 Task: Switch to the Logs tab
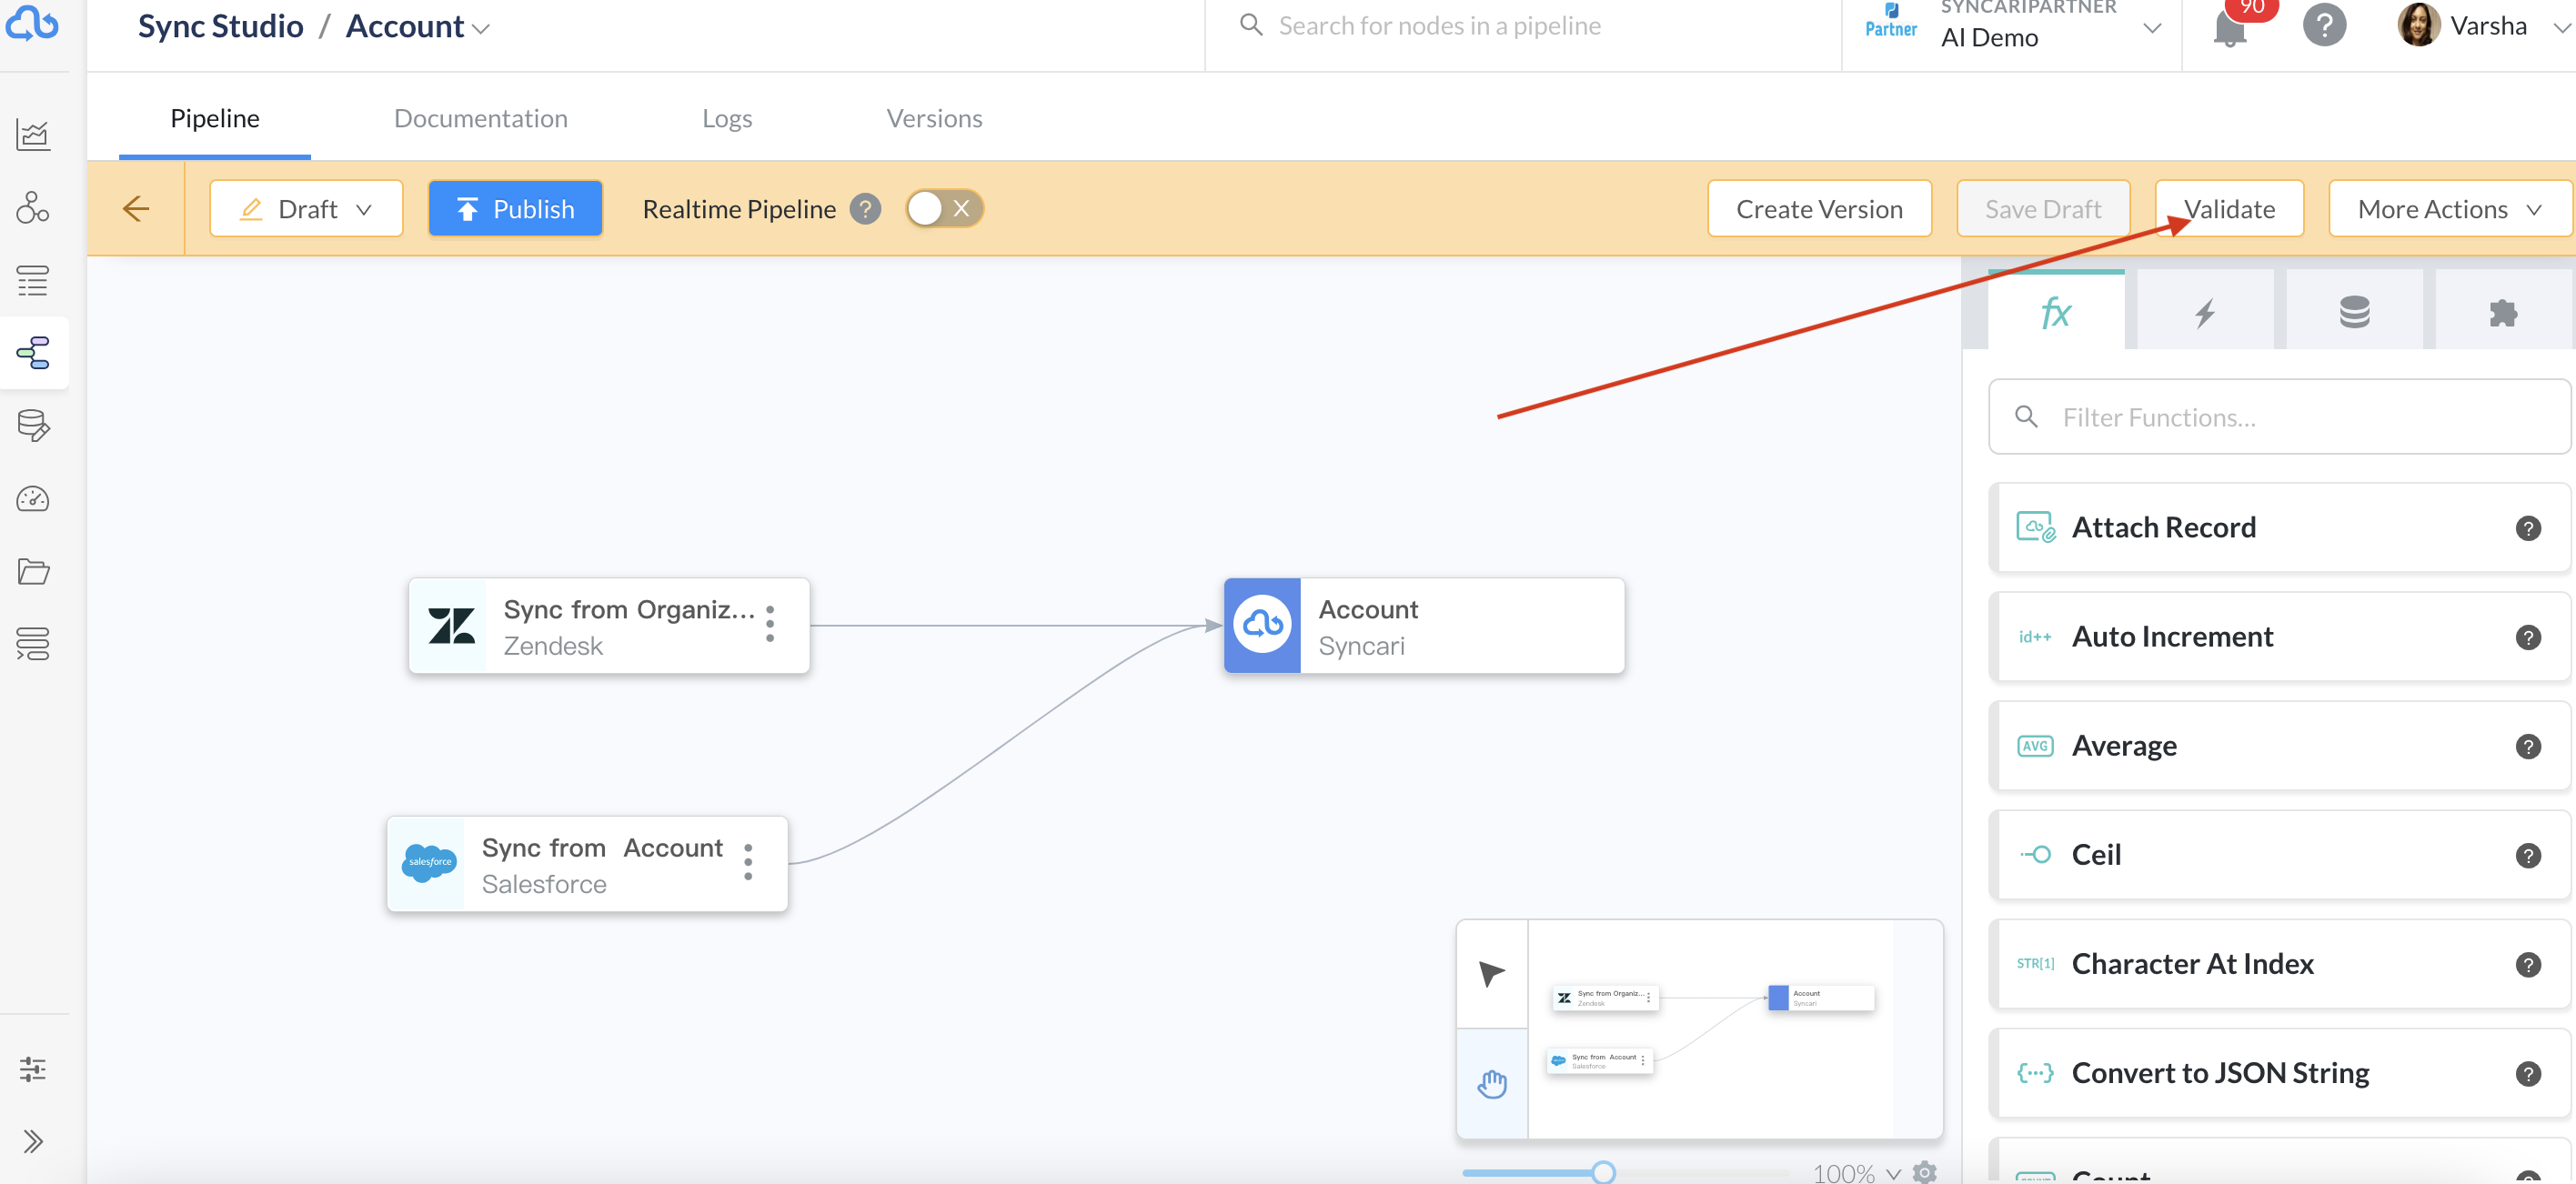727,118
